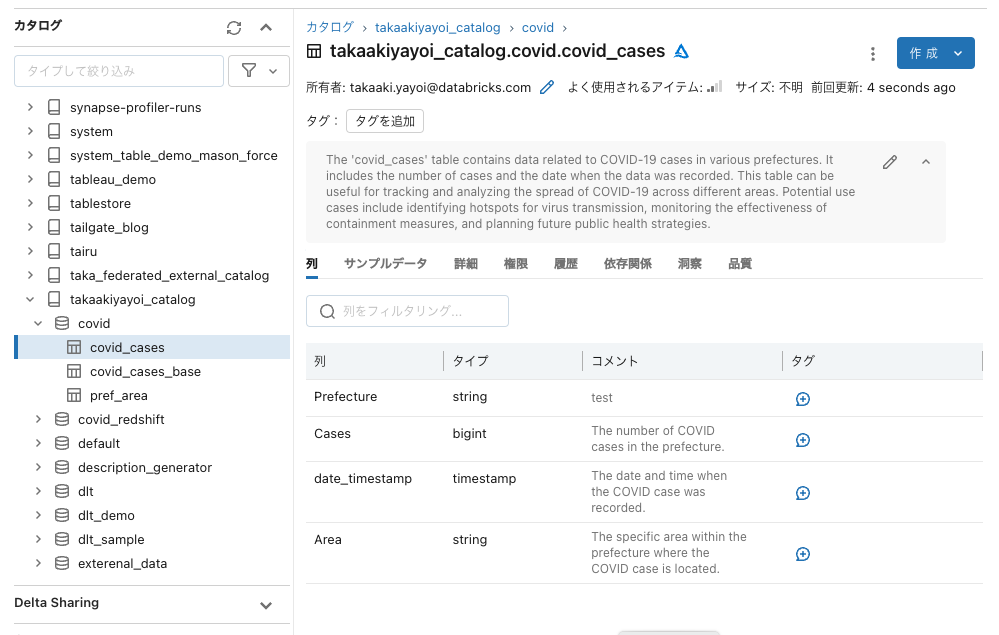Add a tag to the Prefecture column

pyautogui.click(x=802, y=398)
